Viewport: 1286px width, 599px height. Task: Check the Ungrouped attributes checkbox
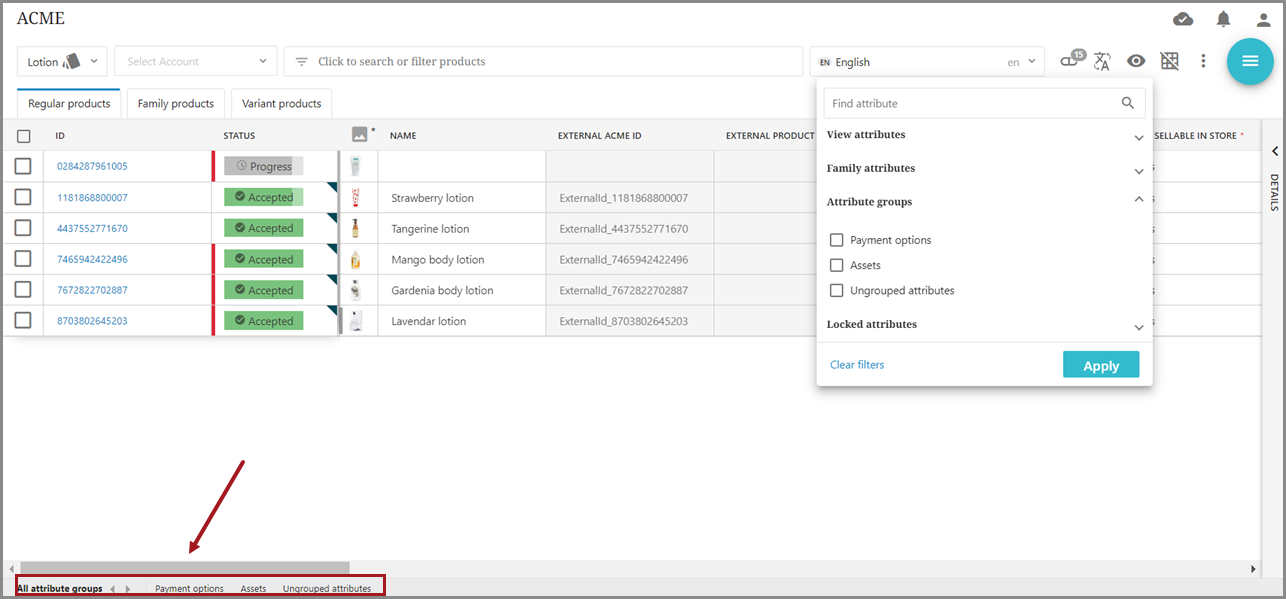[x=837, y=290]
